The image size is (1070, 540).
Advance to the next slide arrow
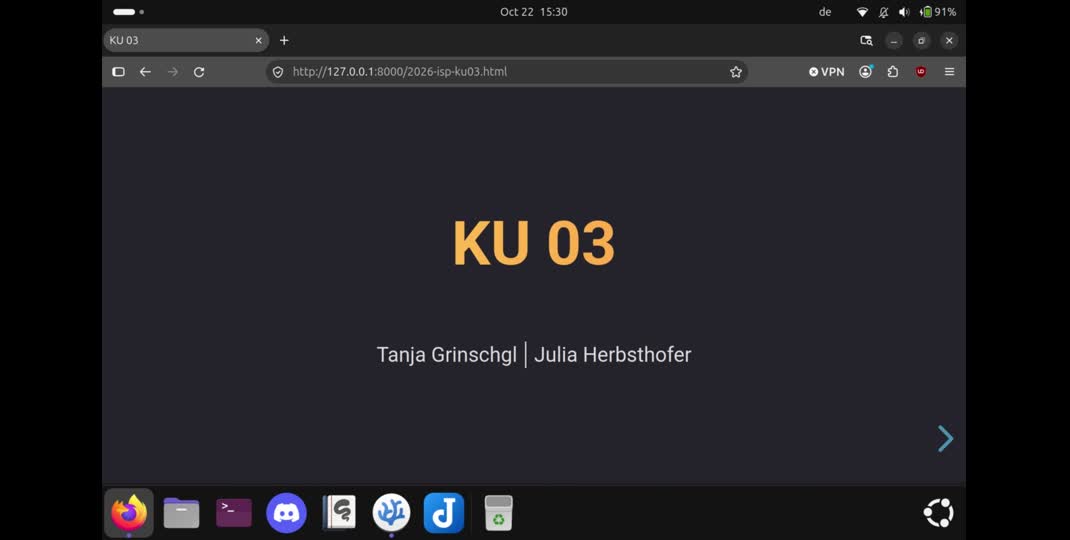(945, 438)
